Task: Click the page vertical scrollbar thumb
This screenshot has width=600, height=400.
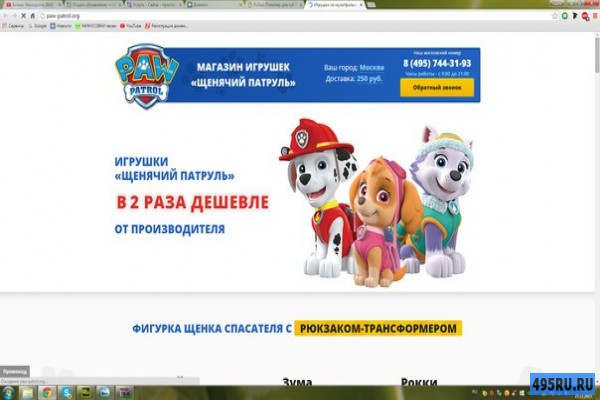Action: 597,54
